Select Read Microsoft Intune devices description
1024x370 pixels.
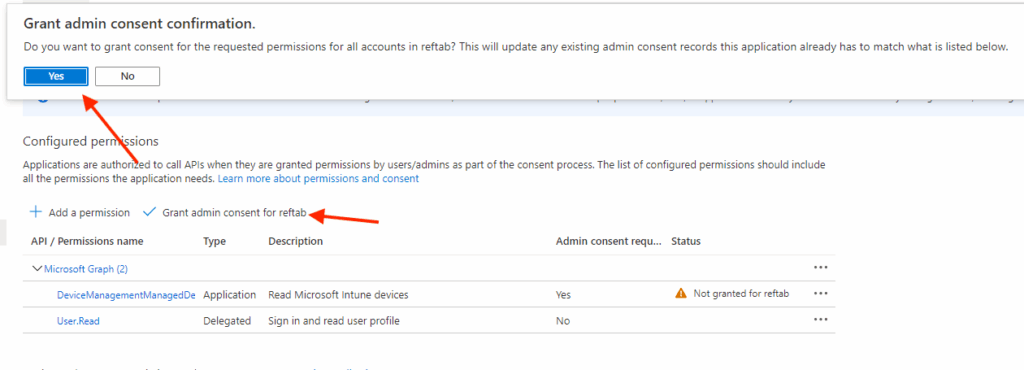pos(338,295)
